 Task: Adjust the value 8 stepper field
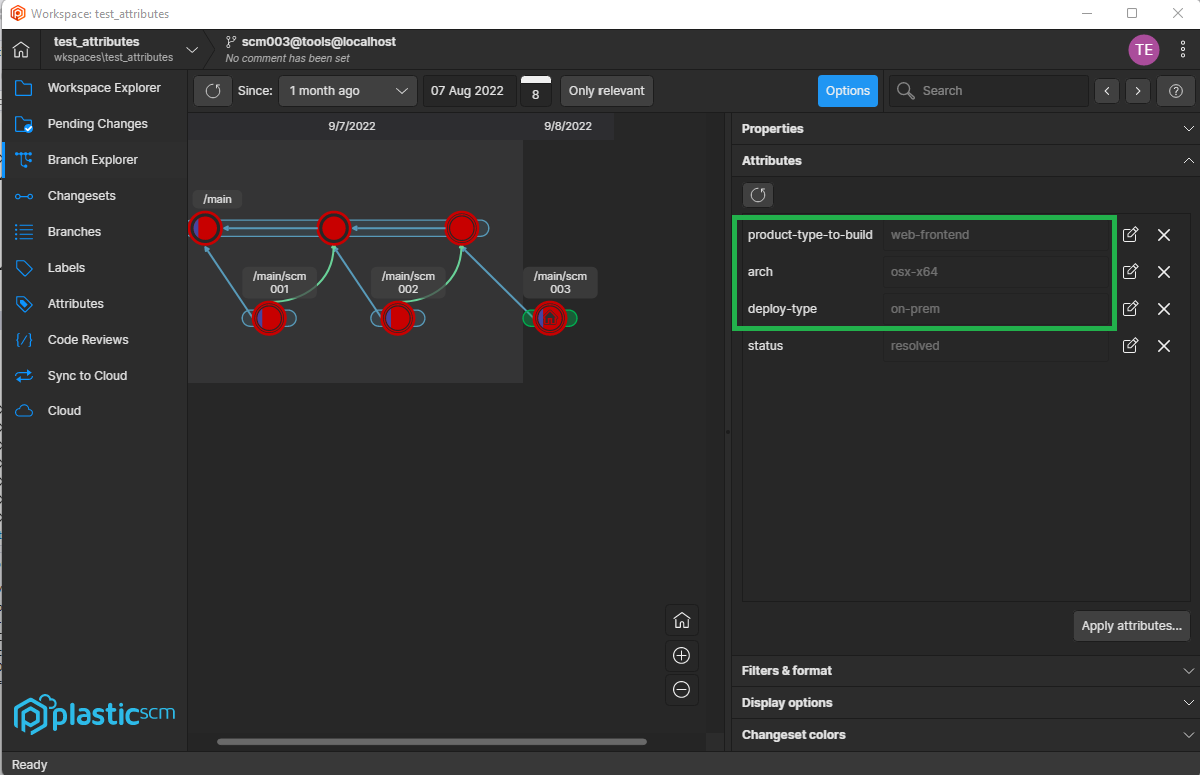click(x=536, y=90)
